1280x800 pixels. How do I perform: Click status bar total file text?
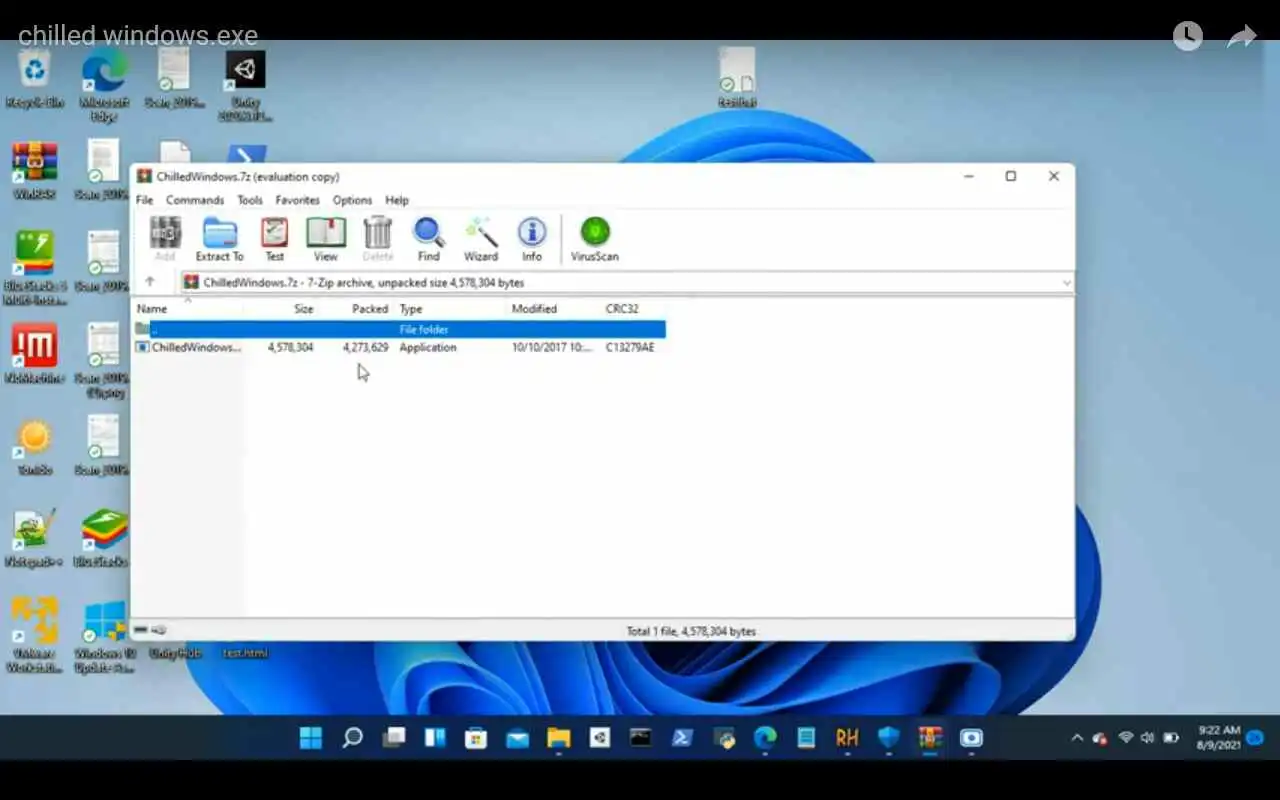pos(691,631)
